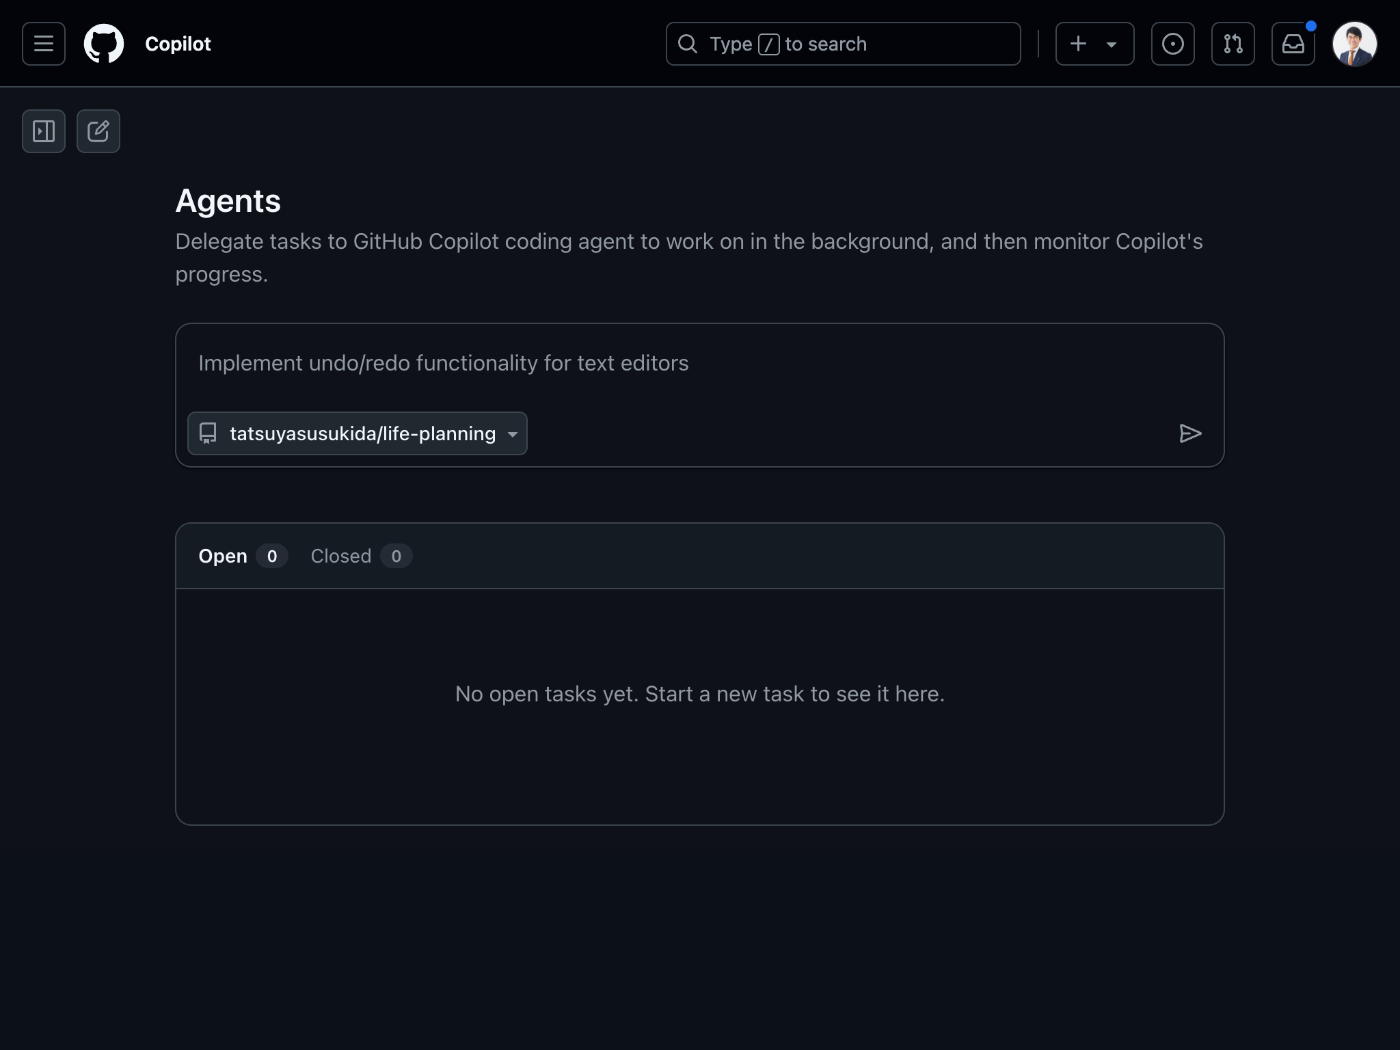The height and width of the screenshot is (1050, 1400).
Task: Click the Agents heading
Action: (x=228, y=201)
